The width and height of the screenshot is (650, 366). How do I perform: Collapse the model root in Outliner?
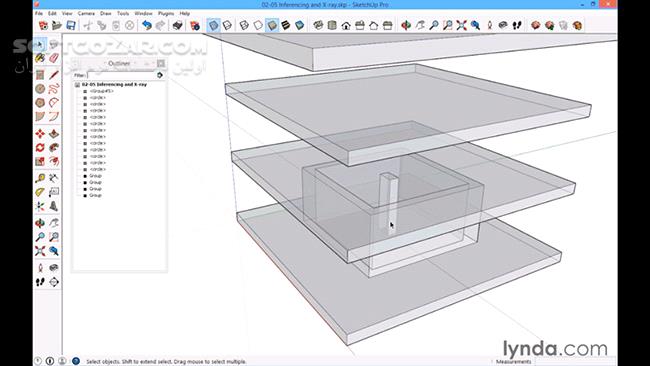click(77, 85)
